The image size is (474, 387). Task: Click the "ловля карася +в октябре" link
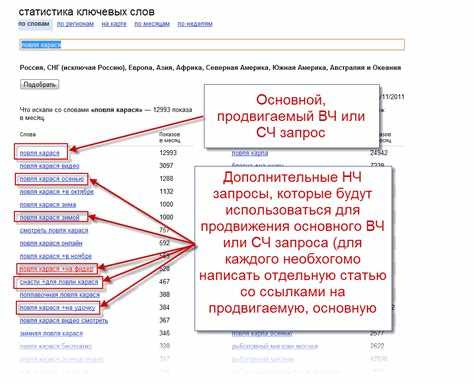coord(57,192)
